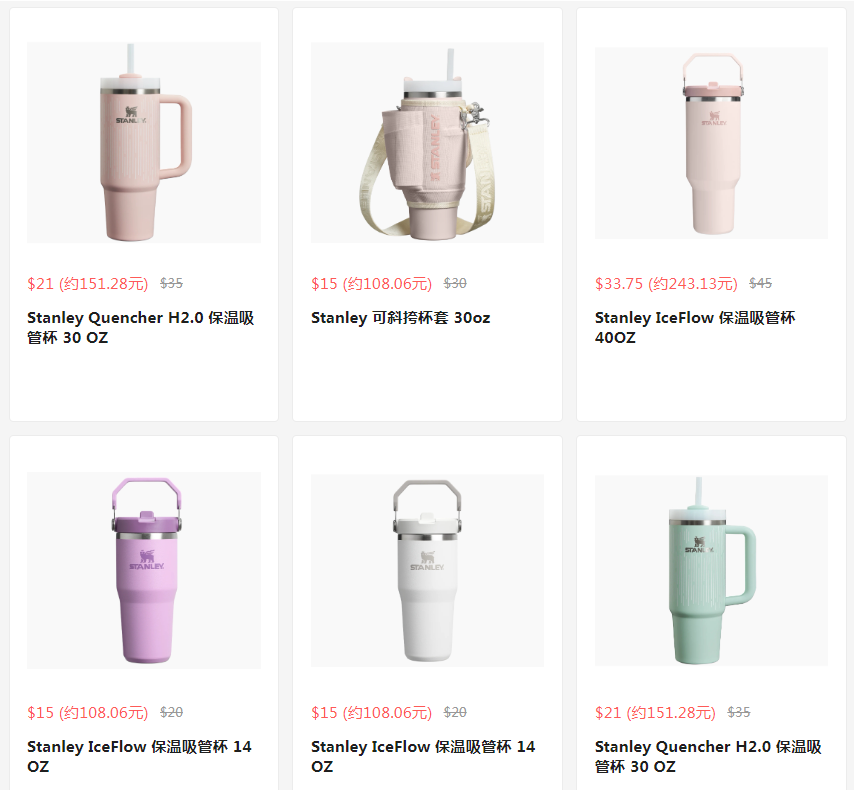Click the $21 price of the pink Quencher
Image resolution: width=854 pixels, height=790 pixels.
(88, 284)
